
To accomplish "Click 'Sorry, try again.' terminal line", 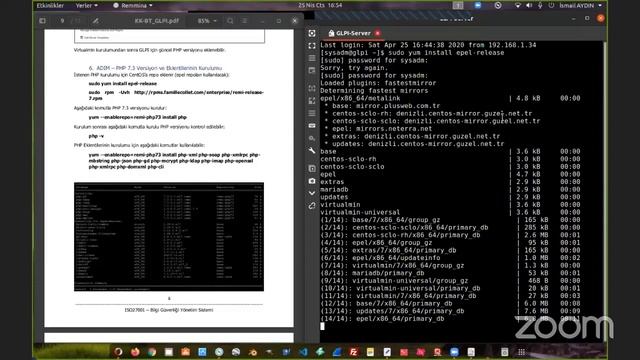I will point(354,68).
